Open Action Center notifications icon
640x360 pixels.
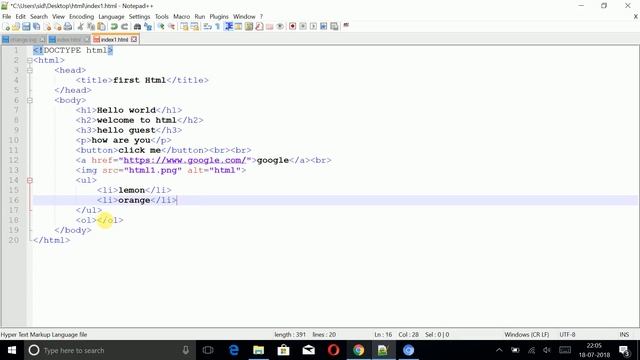click(624, 350)
